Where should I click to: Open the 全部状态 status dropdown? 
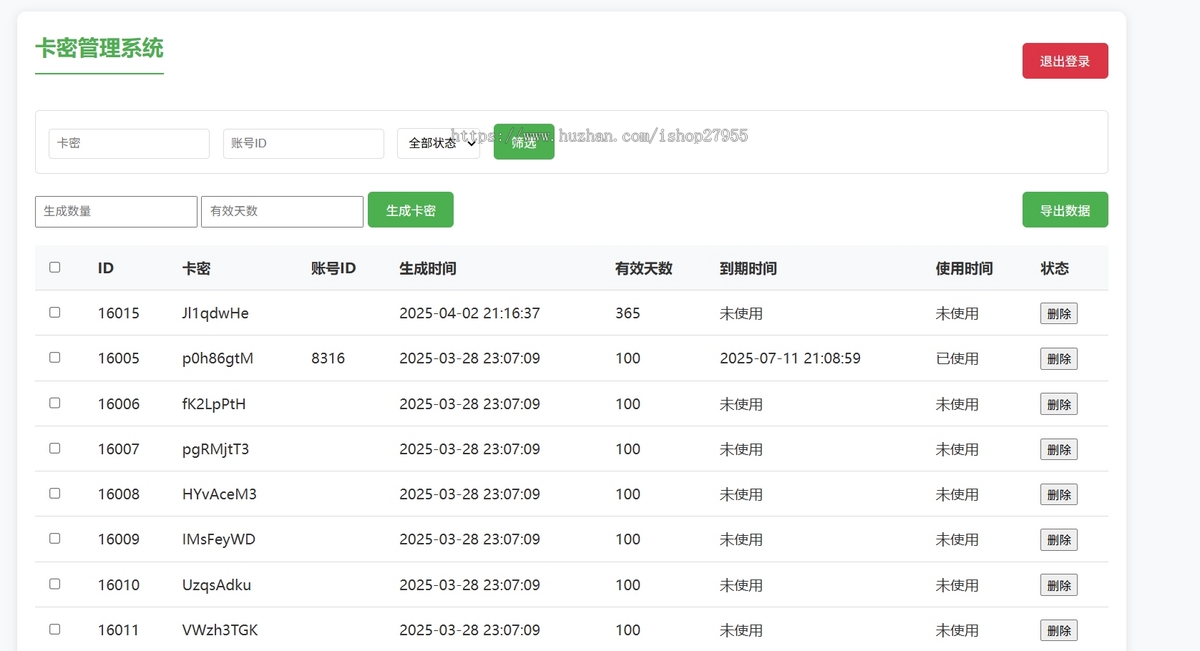439,143
